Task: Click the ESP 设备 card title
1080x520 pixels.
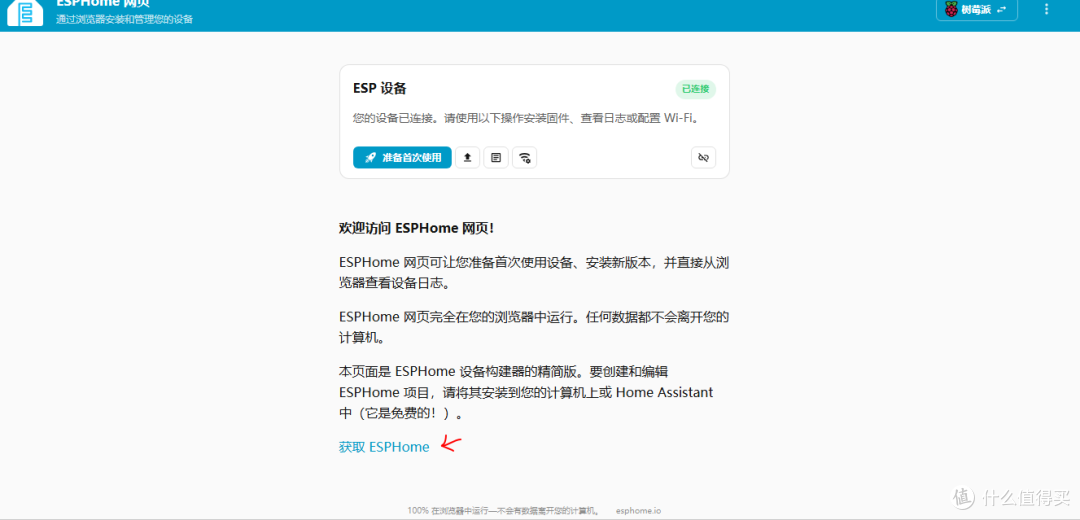Action: click(x=380, y=89)
